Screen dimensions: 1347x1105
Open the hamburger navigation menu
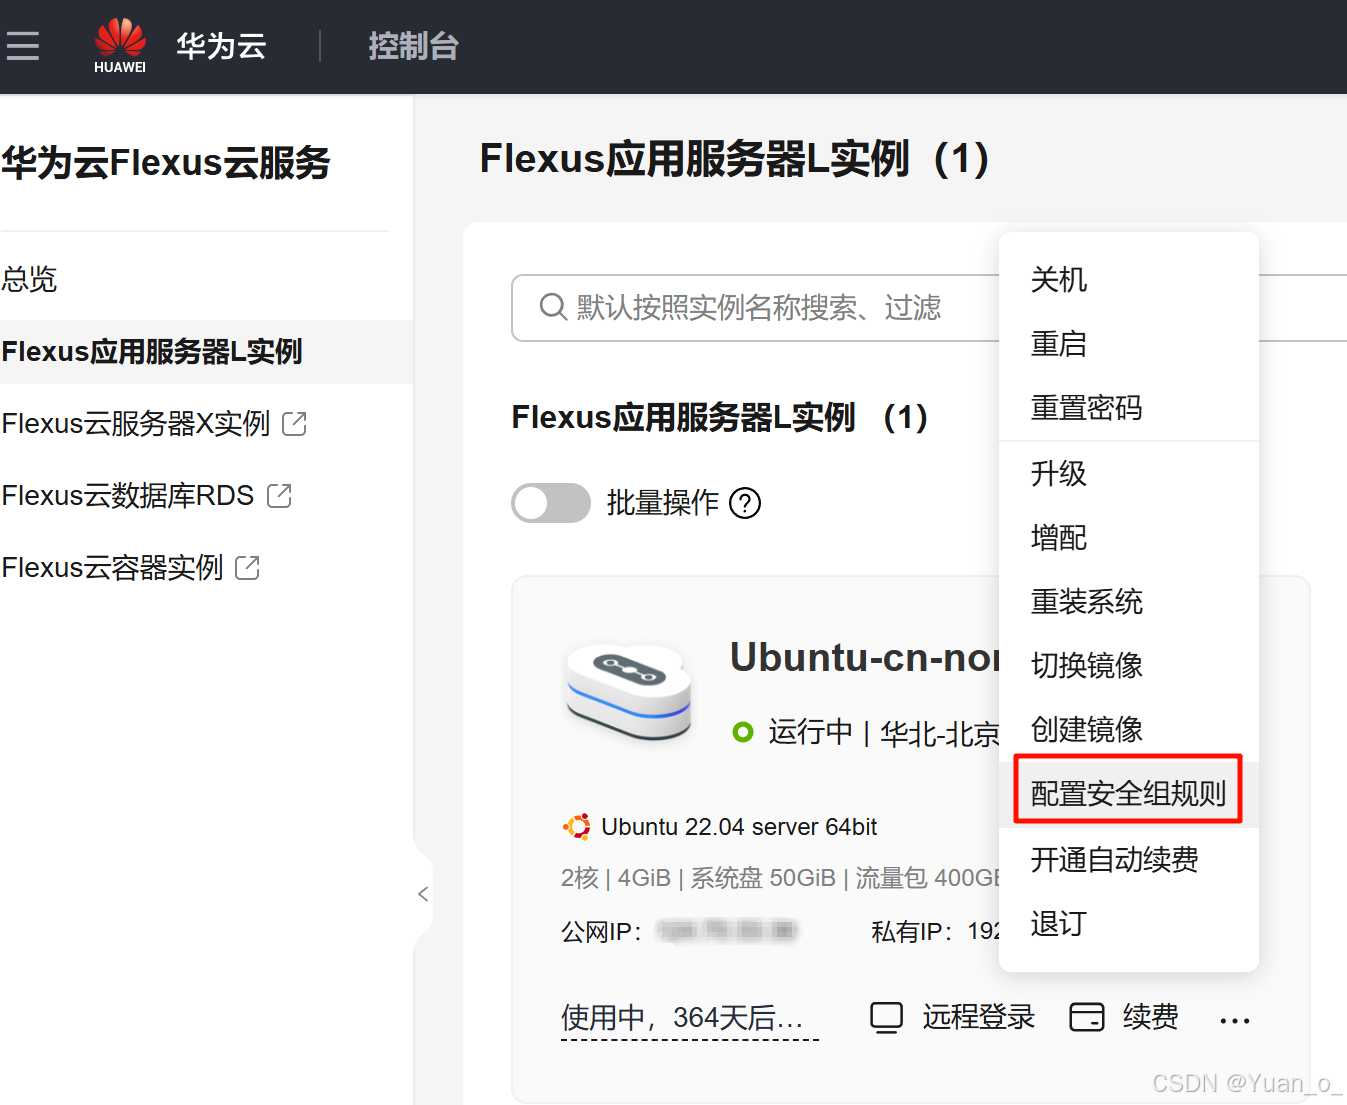(21, 46)
